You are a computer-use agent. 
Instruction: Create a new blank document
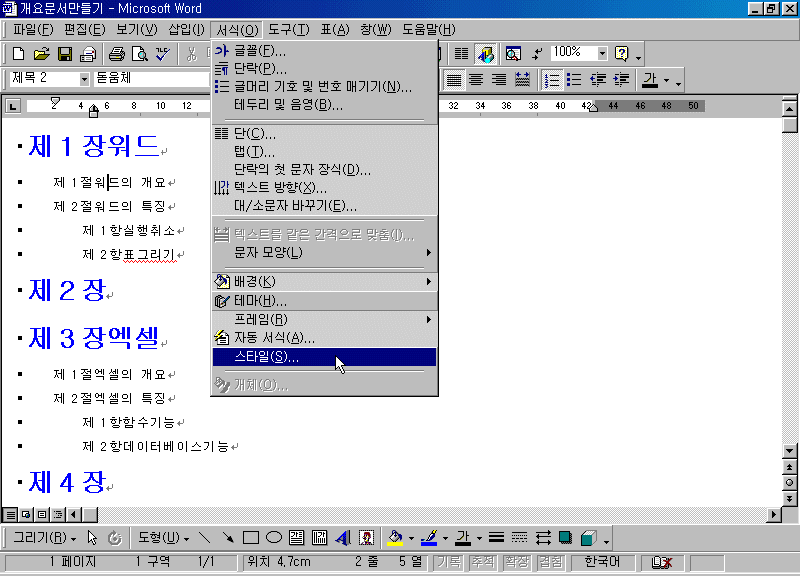(18, 54)
